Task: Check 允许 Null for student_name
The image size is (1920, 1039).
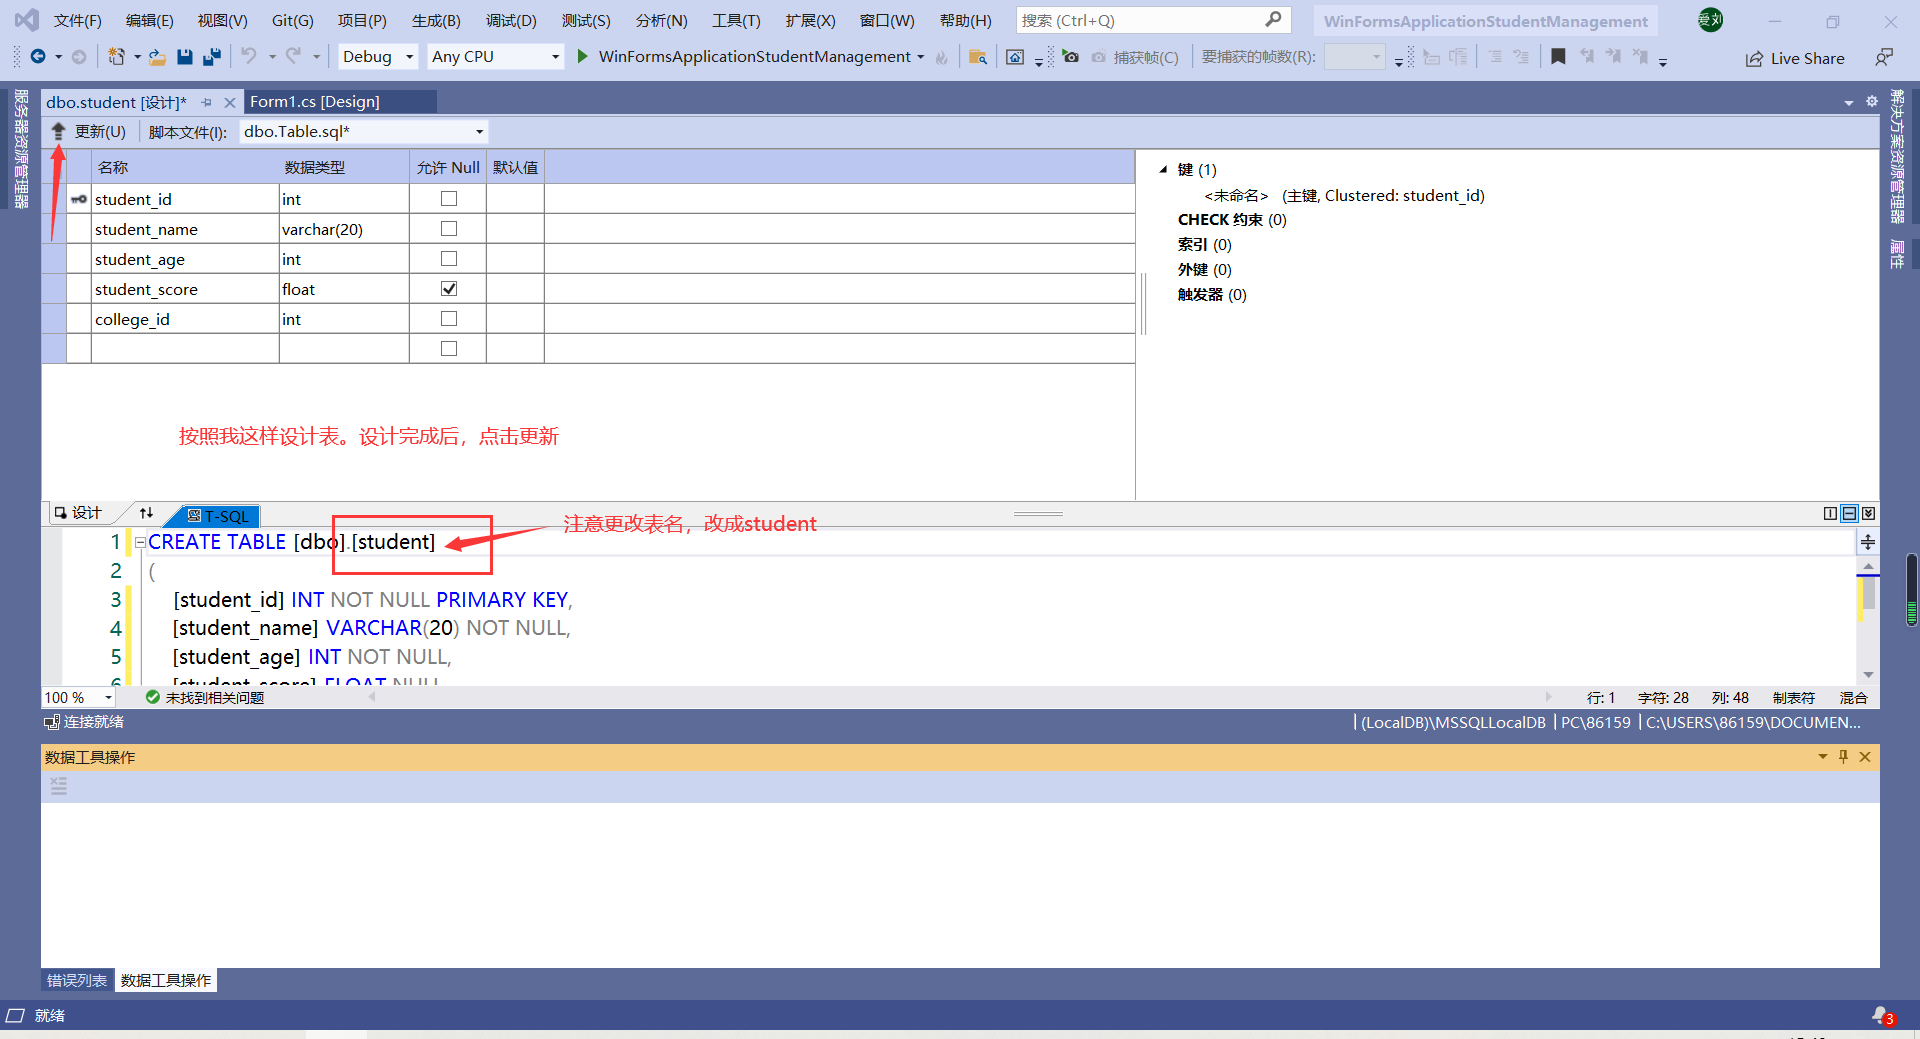Action: (x=448, y=228)
